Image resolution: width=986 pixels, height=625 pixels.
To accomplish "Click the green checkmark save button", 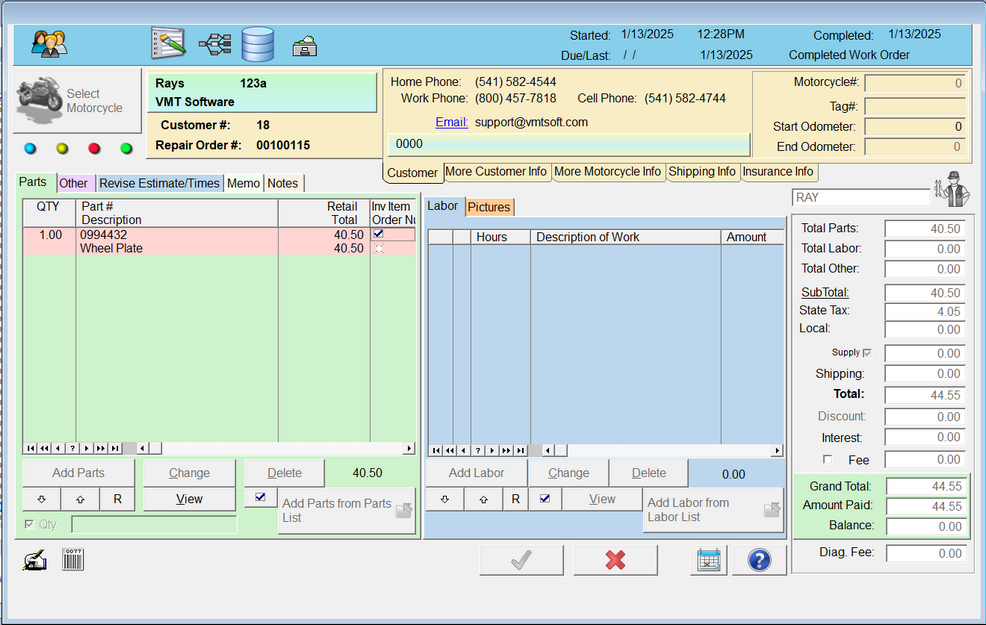I will click(521, 560).
